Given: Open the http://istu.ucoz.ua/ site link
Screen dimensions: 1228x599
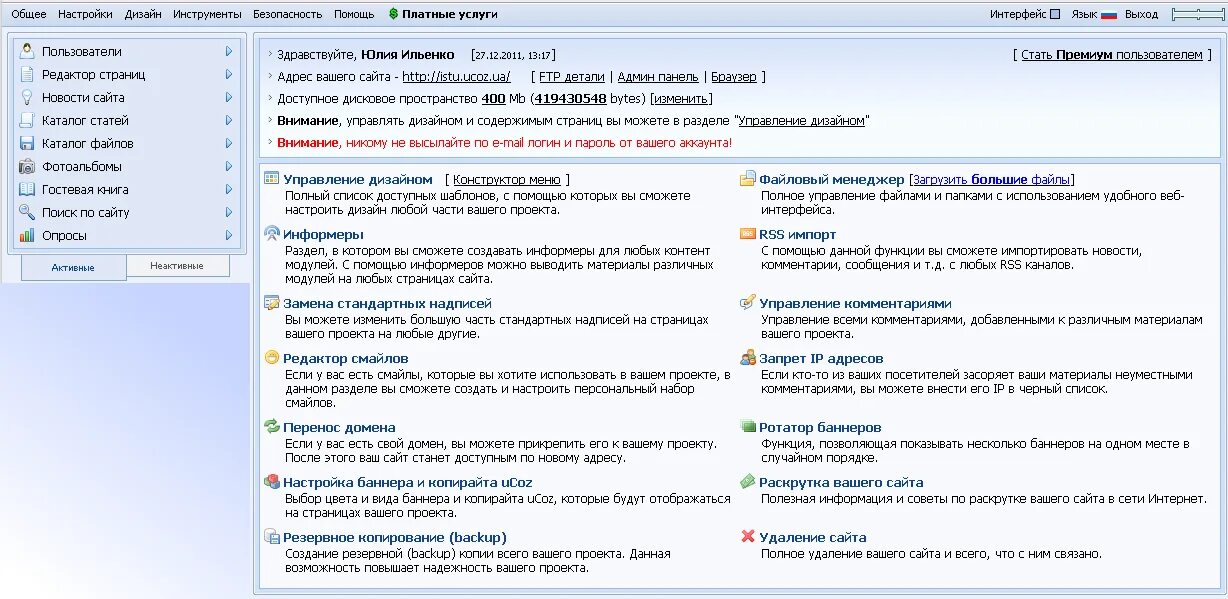Looking at the screenshot, I should point(456,76).
